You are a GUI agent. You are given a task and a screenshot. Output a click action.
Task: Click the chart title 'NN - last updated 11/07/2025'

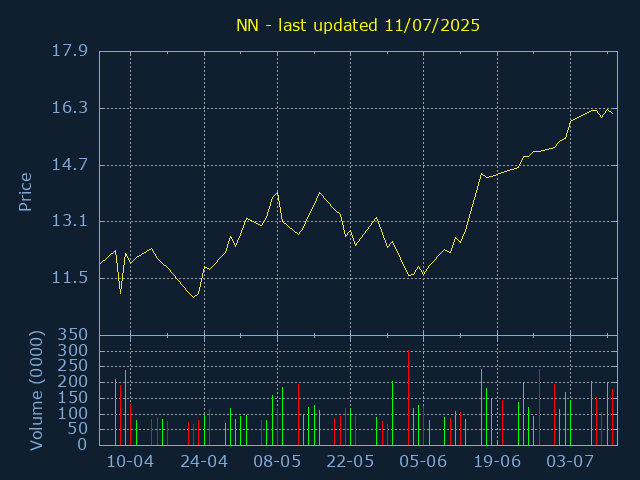(x=358, y=25)
